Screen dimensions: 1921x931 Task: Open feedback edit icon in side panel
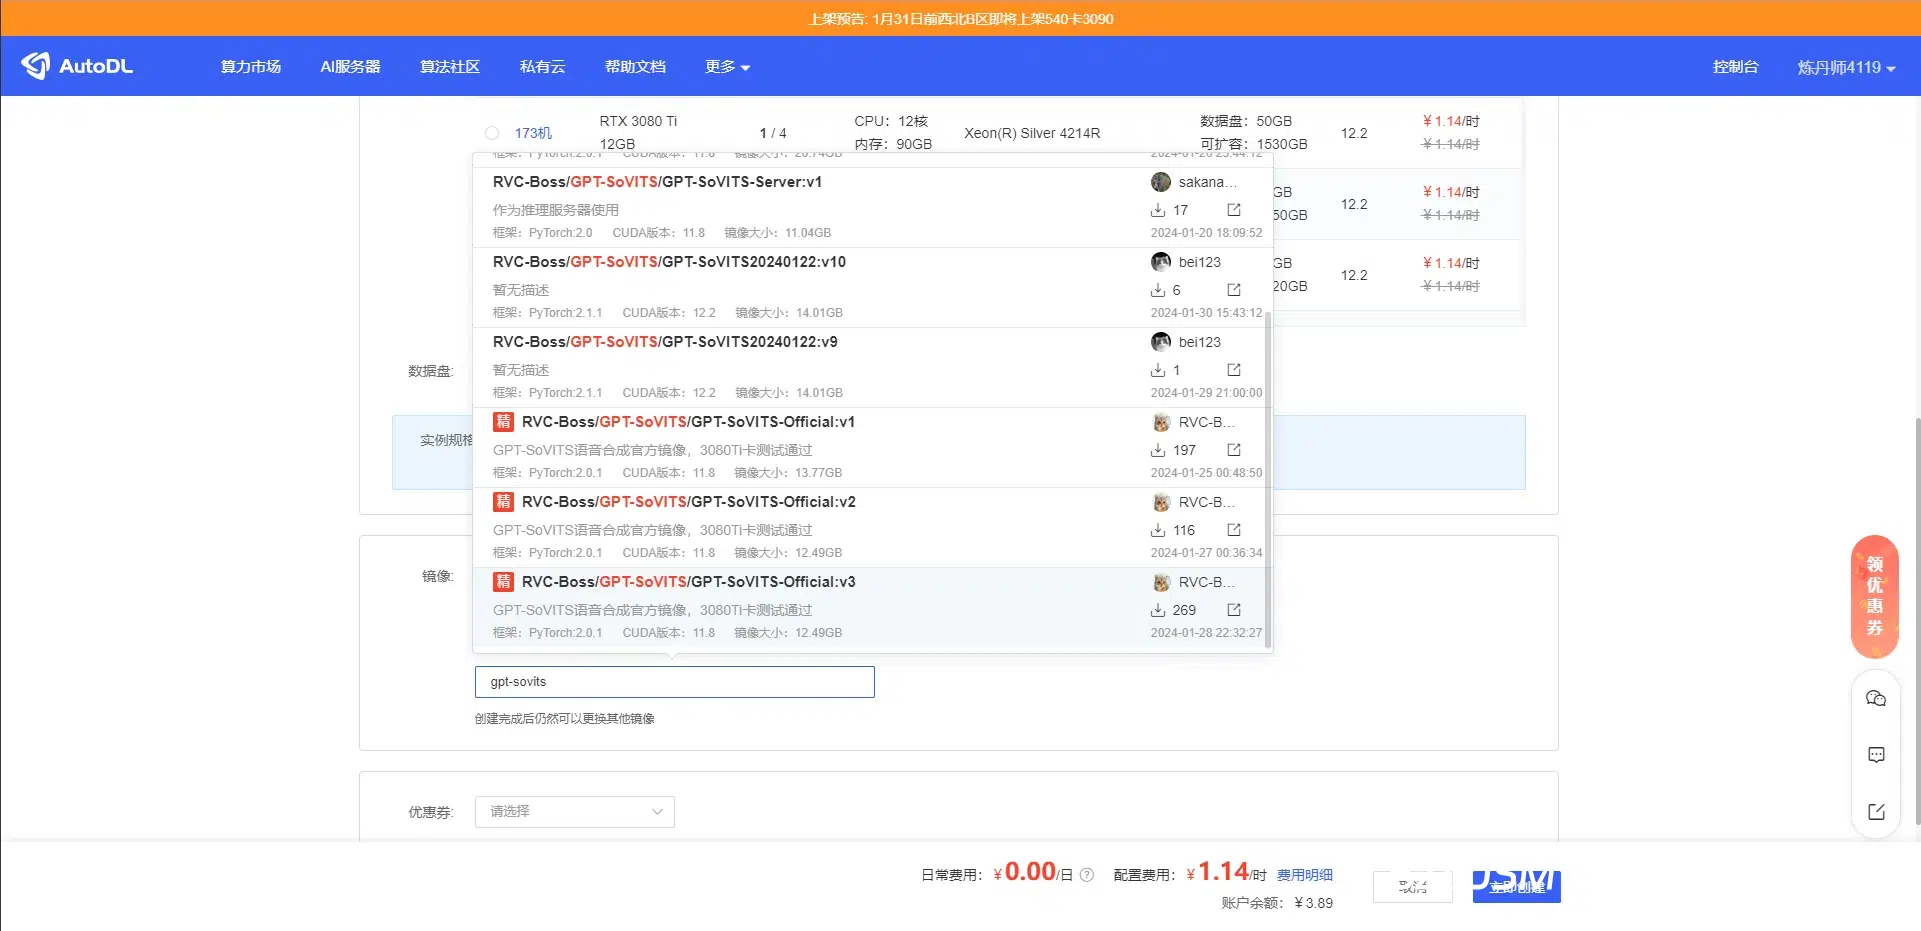pyautogui.click(x=1876, y=812)
